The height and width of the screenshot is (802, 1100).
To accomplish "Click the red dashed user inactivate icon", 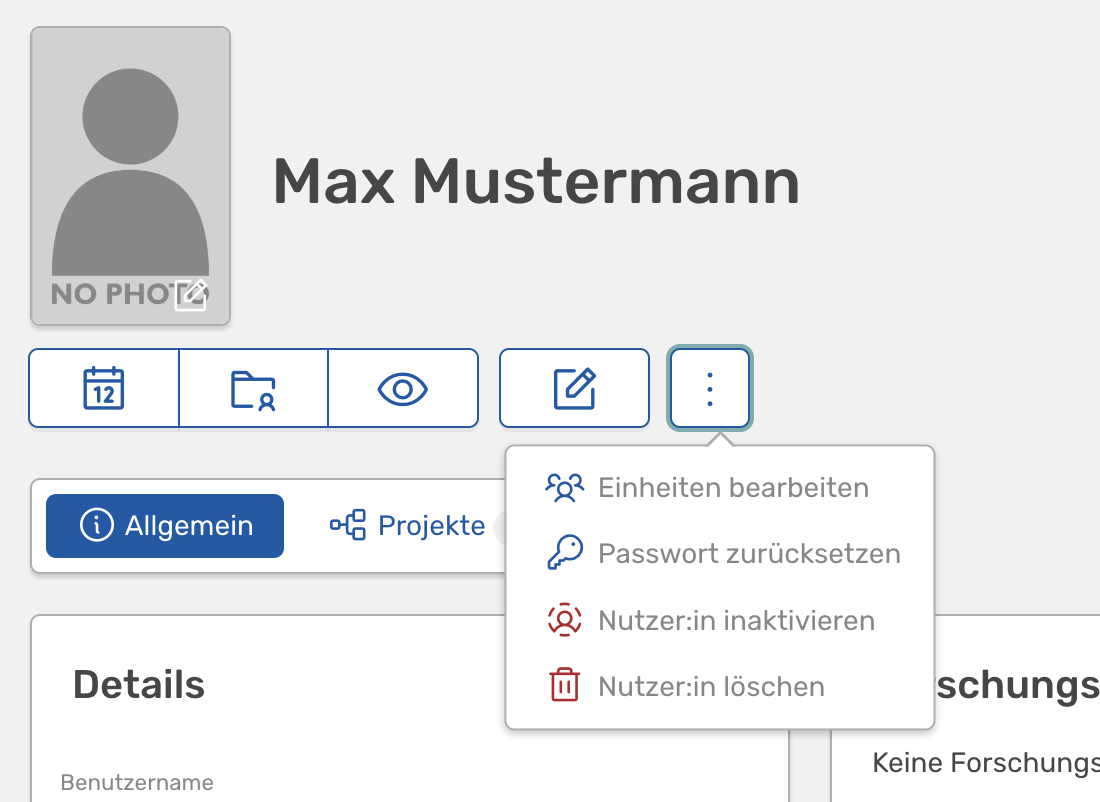I will (564, 620).
